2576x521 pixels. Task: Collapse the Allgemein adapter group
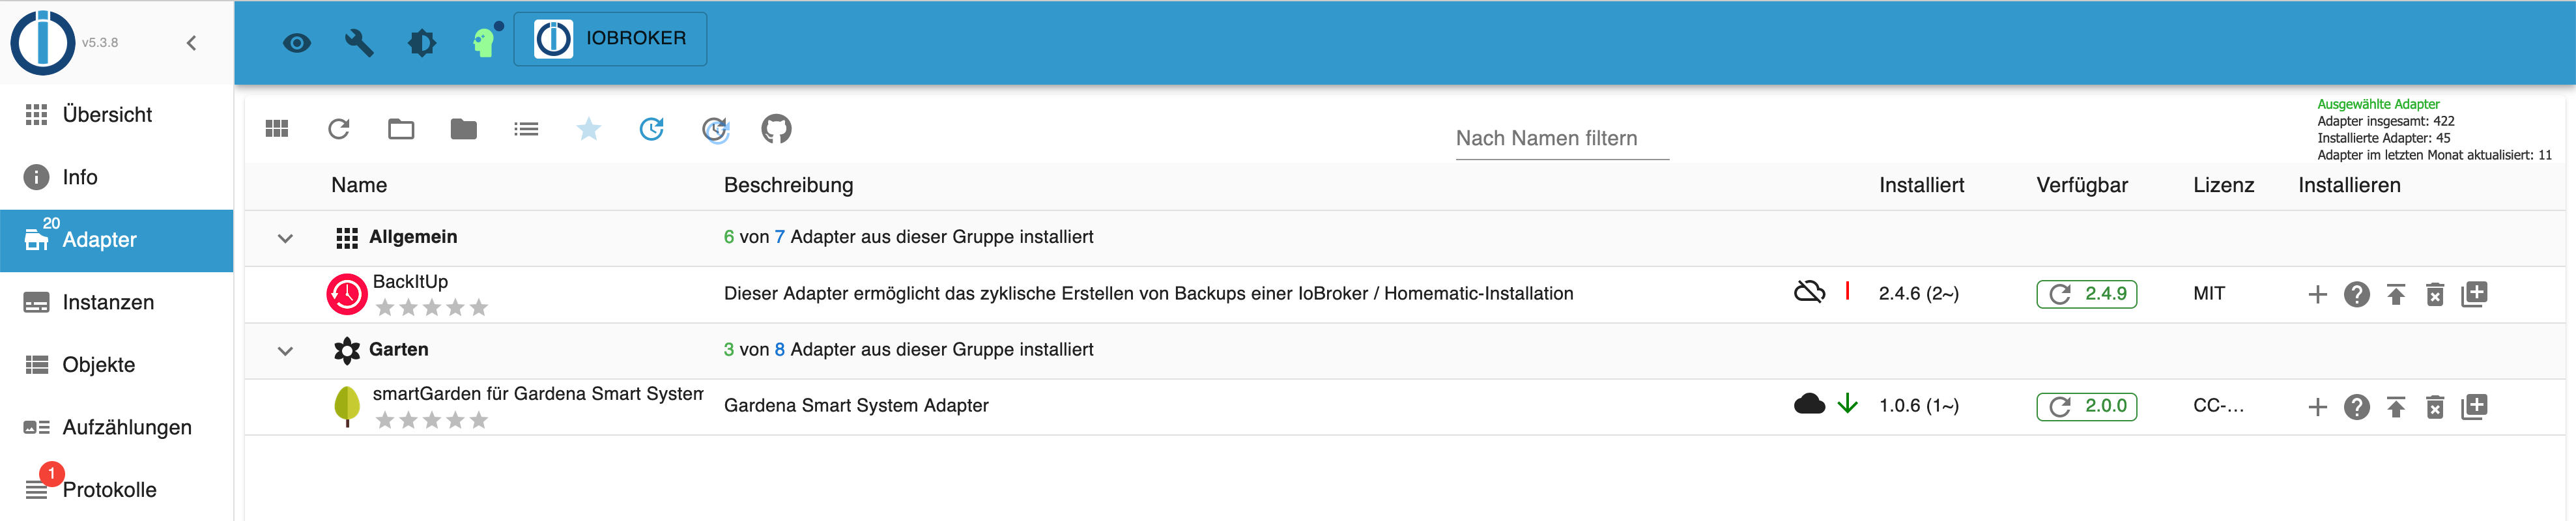[285, 238]
